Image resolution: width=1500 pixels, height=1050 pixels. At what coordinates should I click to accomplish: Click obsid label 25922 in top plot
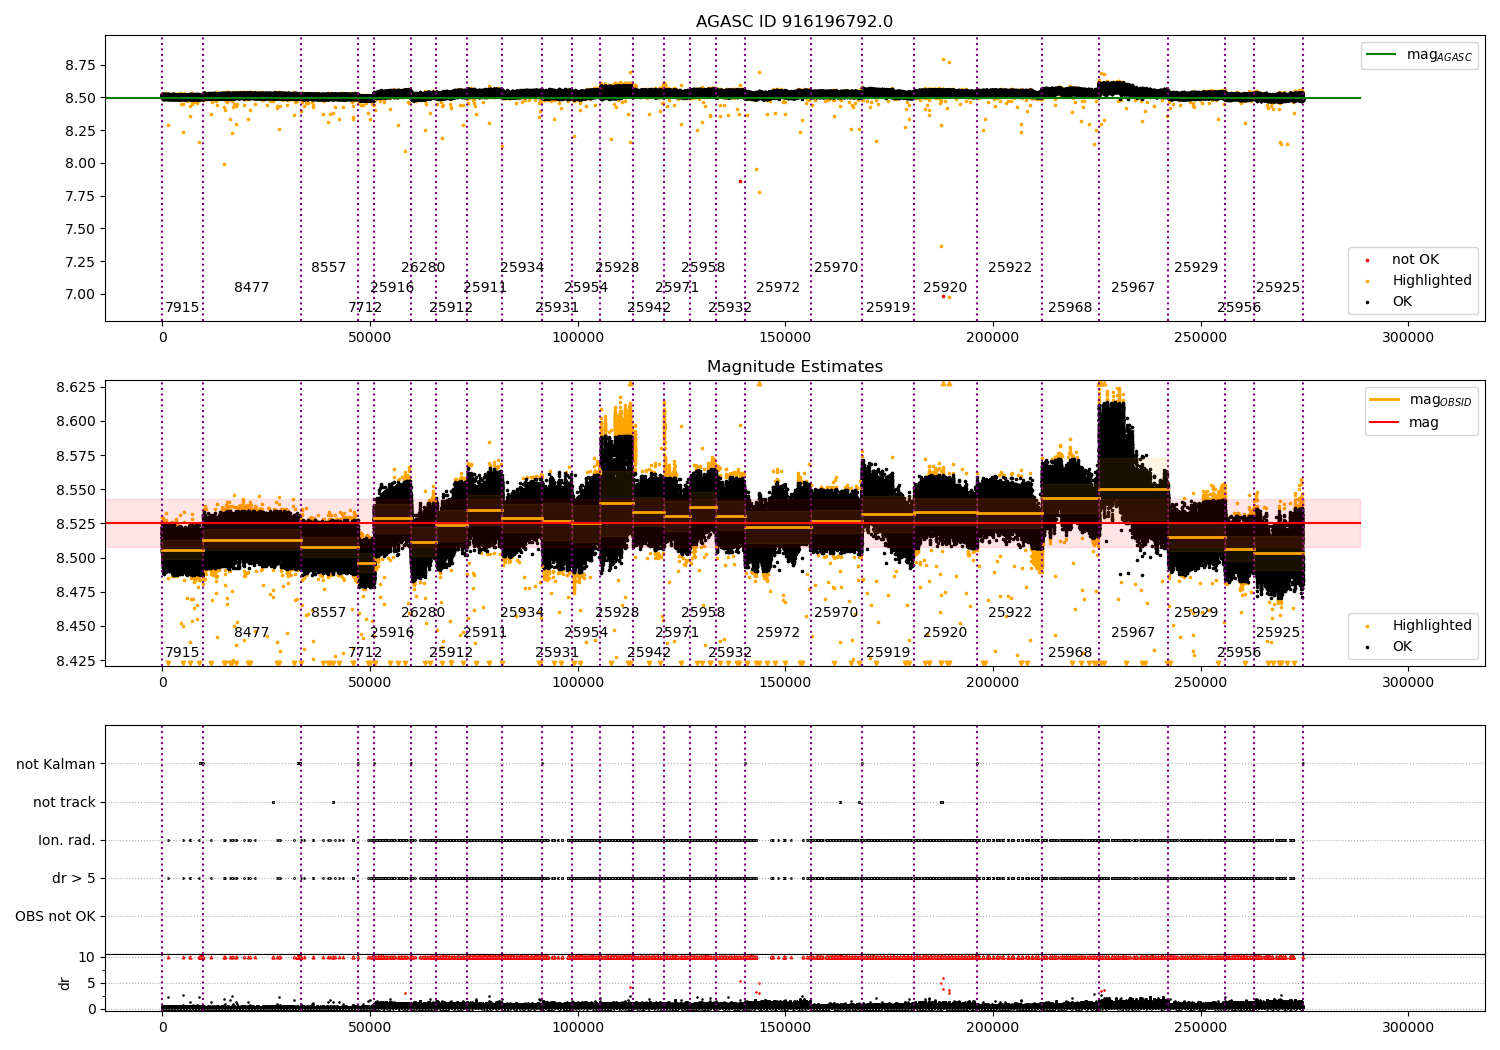(x=1010, y=267)
